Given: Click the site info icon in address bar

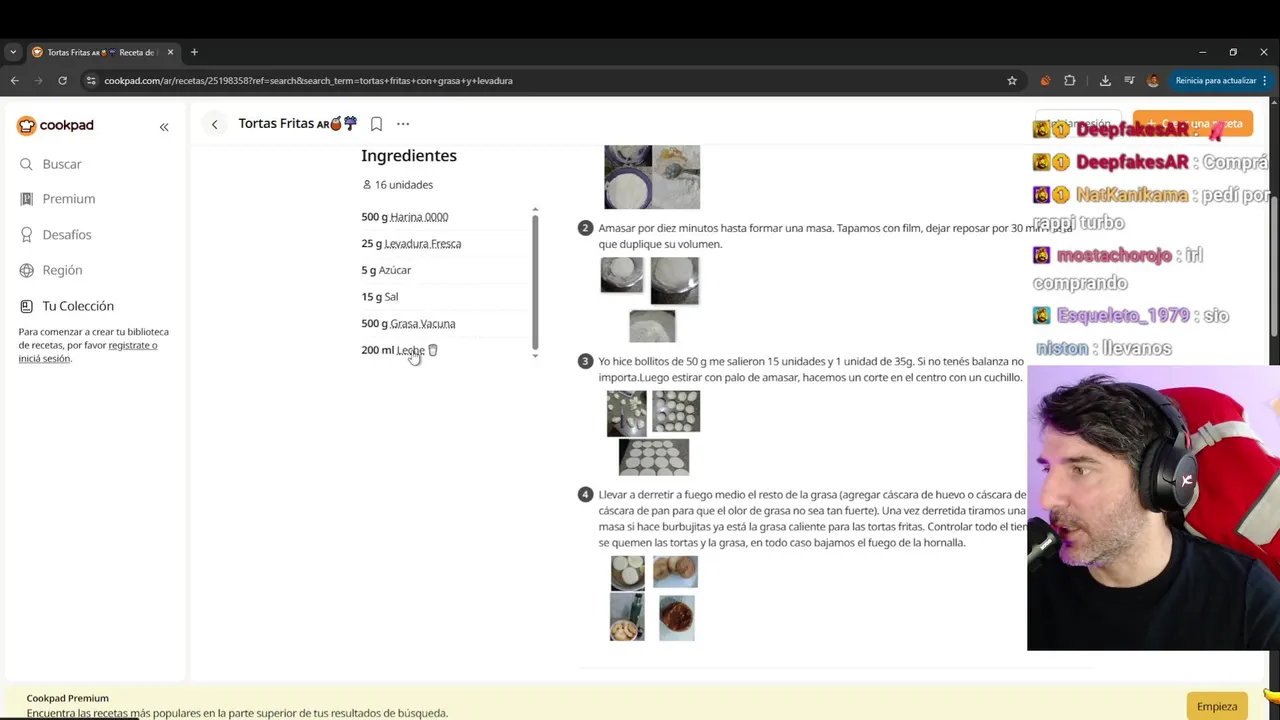Looking at the screenshot, I should click(91, 81).
